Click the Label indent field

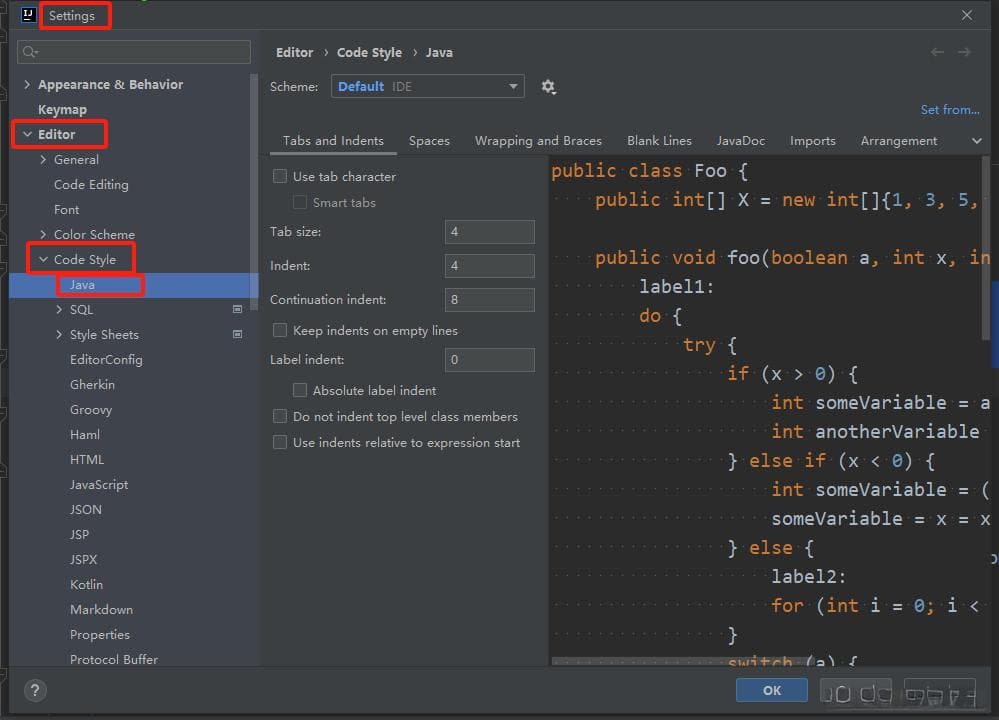click(x=489, y=359)
